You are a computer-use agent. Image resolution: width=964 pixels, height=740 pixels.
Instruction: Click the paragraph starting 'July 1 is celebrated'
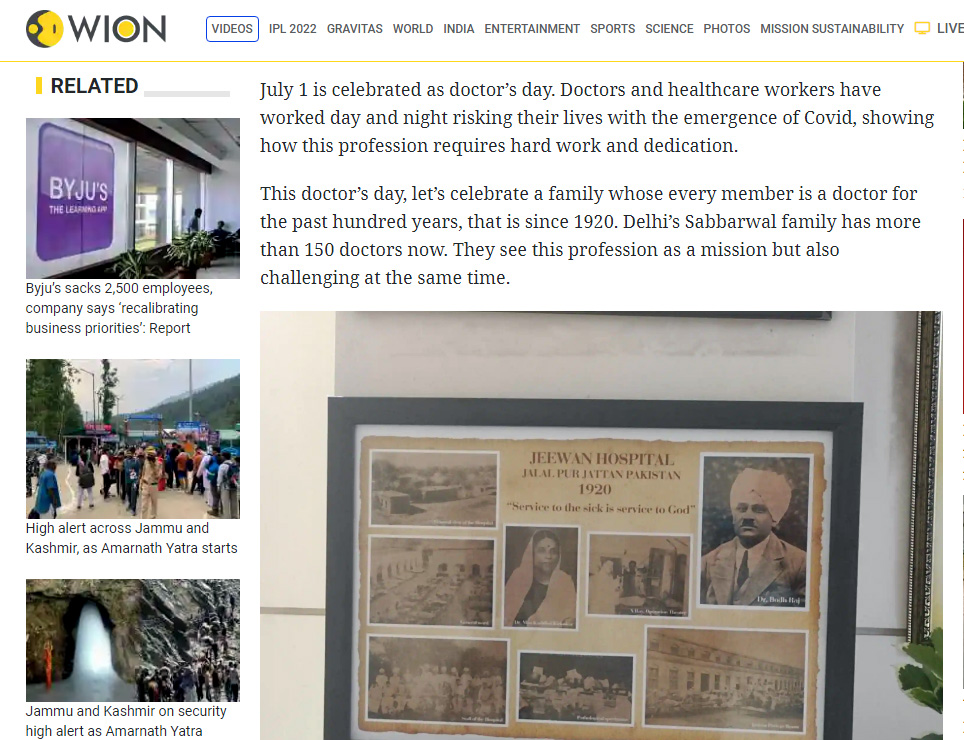[597, 117]
